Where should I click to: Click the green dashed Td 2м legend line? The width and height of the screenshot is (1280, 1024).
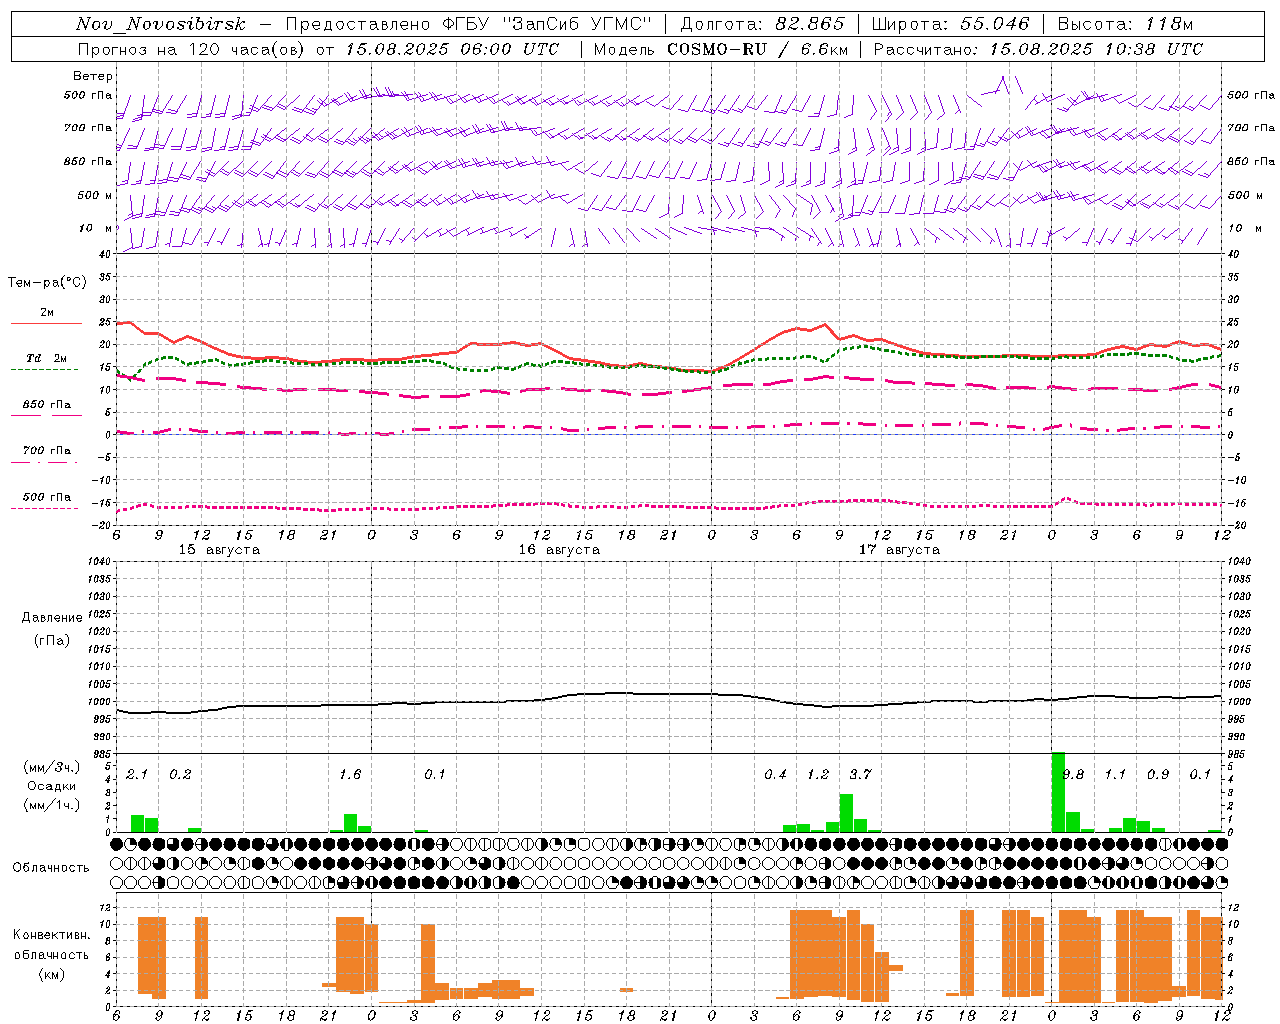pos(45,369)
